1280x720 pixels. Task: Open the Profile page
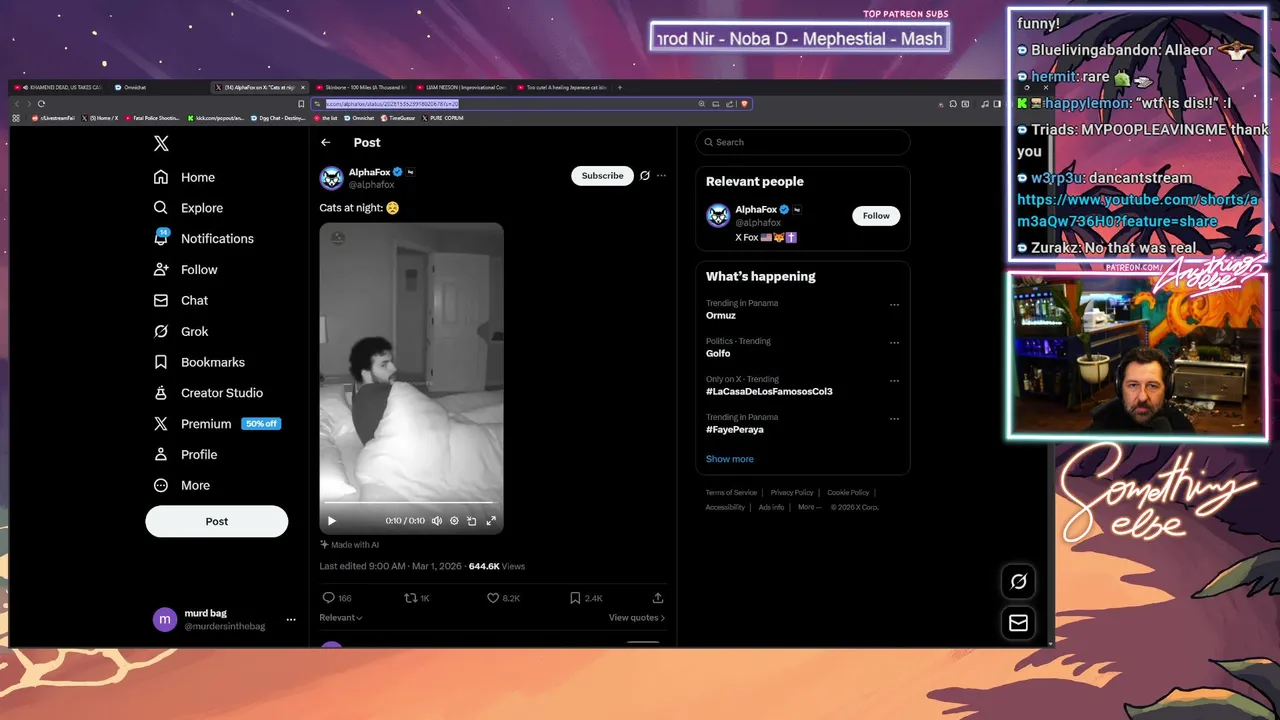185,454
